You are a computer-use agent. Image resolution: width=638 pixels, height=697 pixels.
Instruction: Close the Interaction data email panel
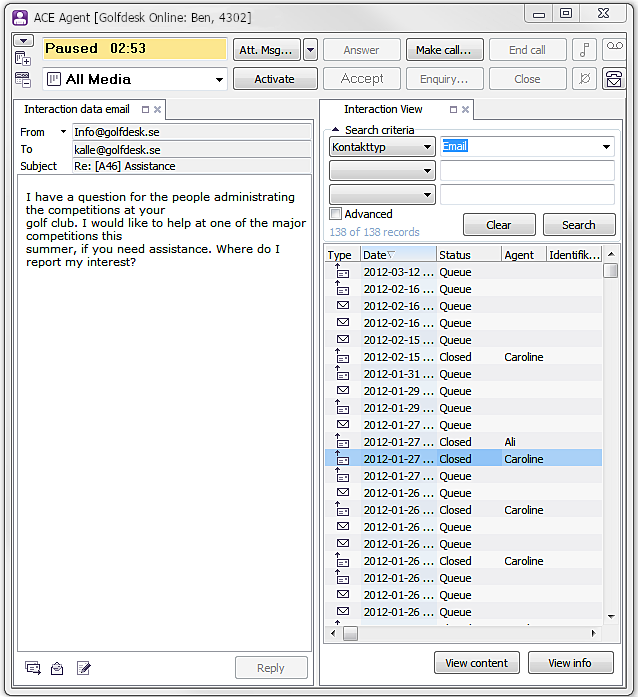tap(158, 110)
